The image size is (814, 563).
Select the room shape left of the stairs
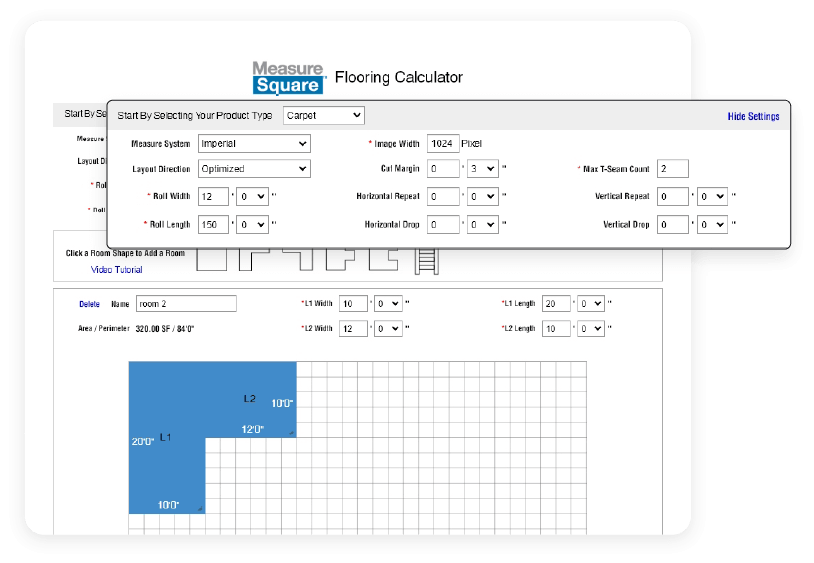tap(385, 259)
